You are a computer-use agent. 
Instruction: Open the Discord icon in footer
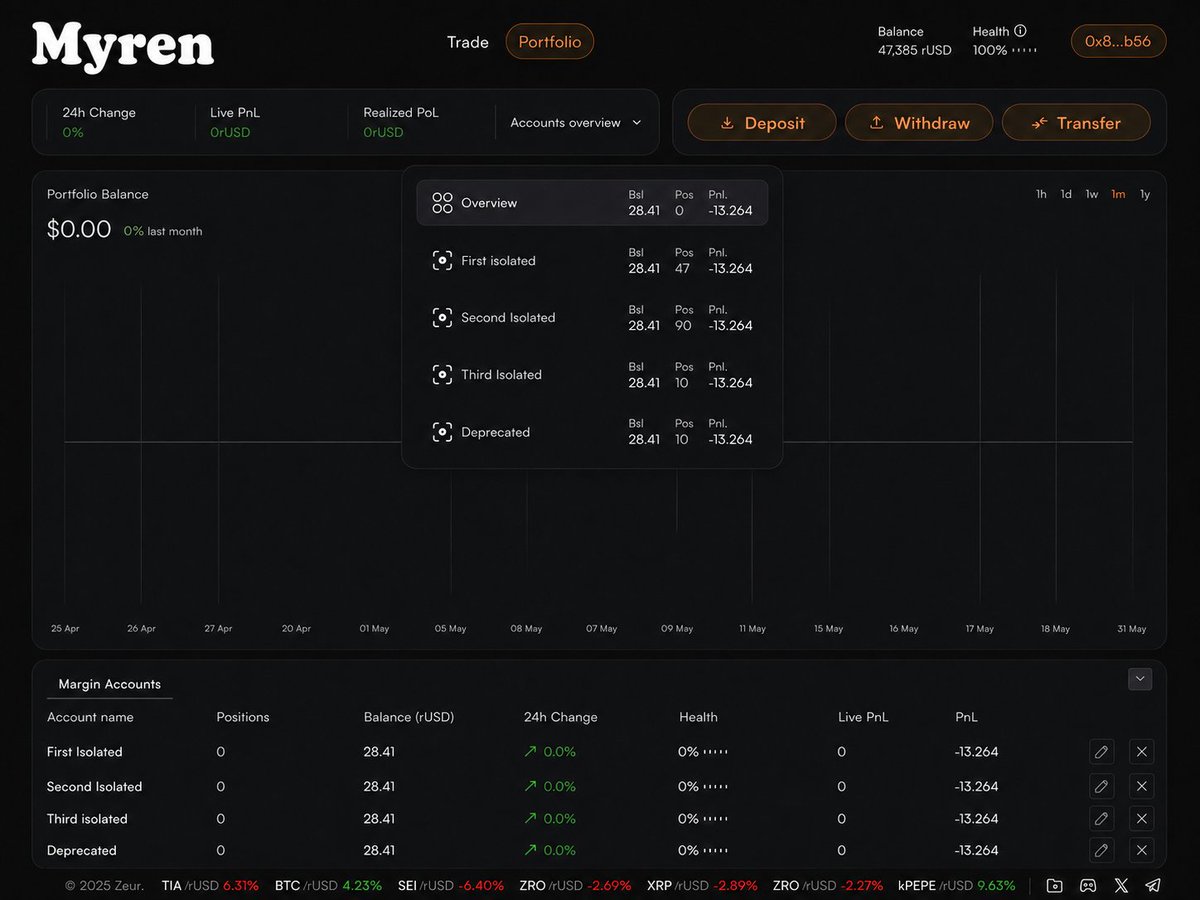click(1088, 885)
